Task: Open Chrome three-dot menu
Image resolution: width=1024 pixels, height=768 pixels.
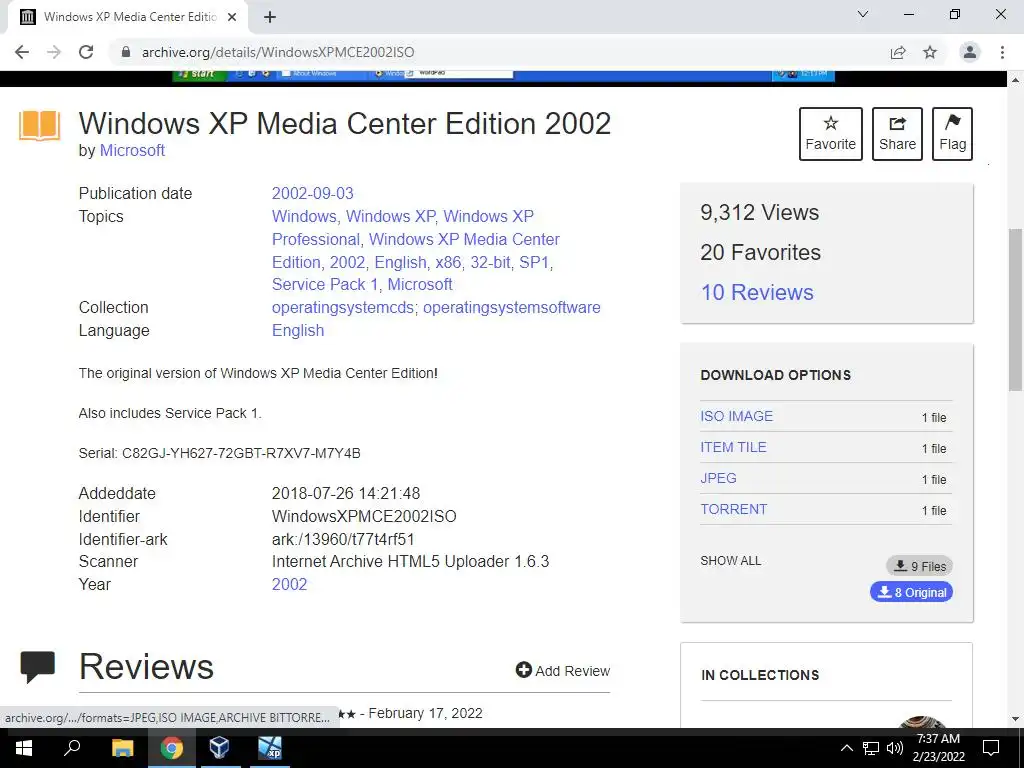Action: click(1002, 52)
